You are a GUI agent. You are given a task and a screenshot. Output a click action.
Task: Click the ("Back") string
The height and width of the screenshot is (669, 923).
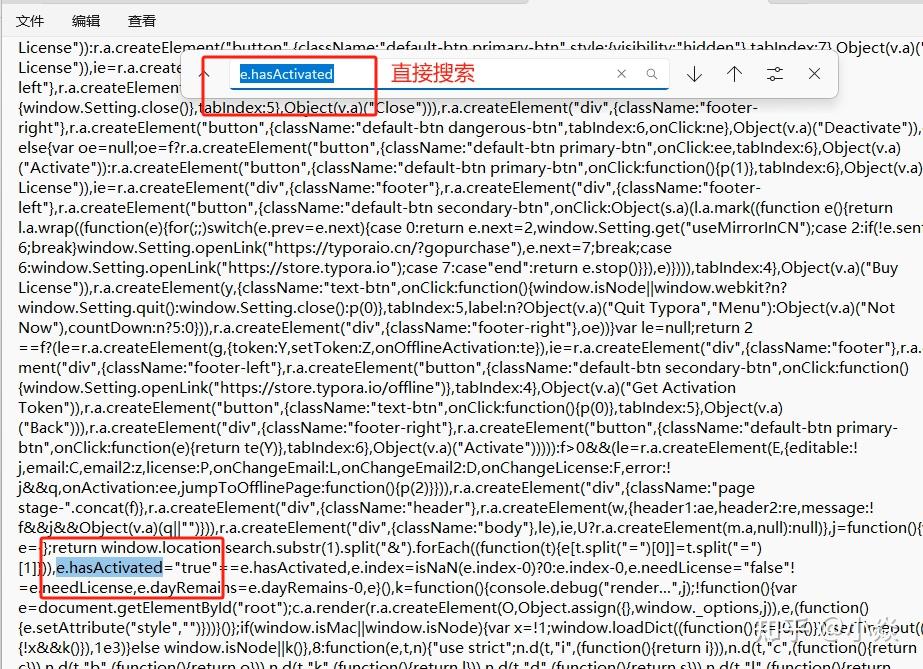coord(46,428)
